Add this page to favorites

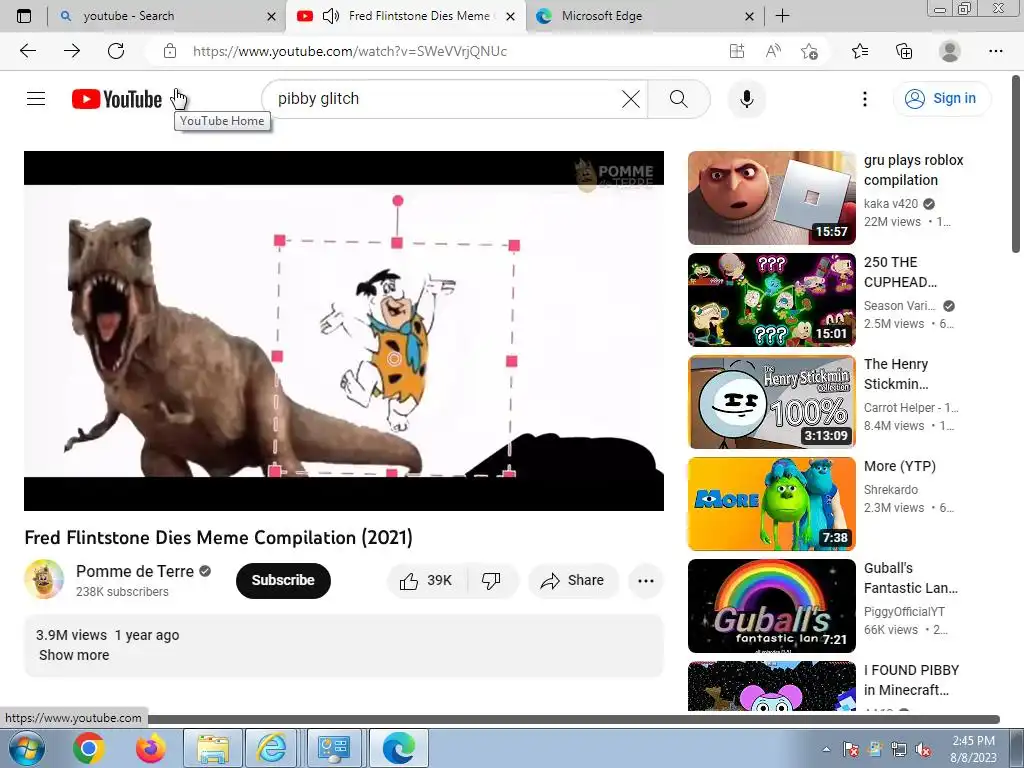coord(809,51)
